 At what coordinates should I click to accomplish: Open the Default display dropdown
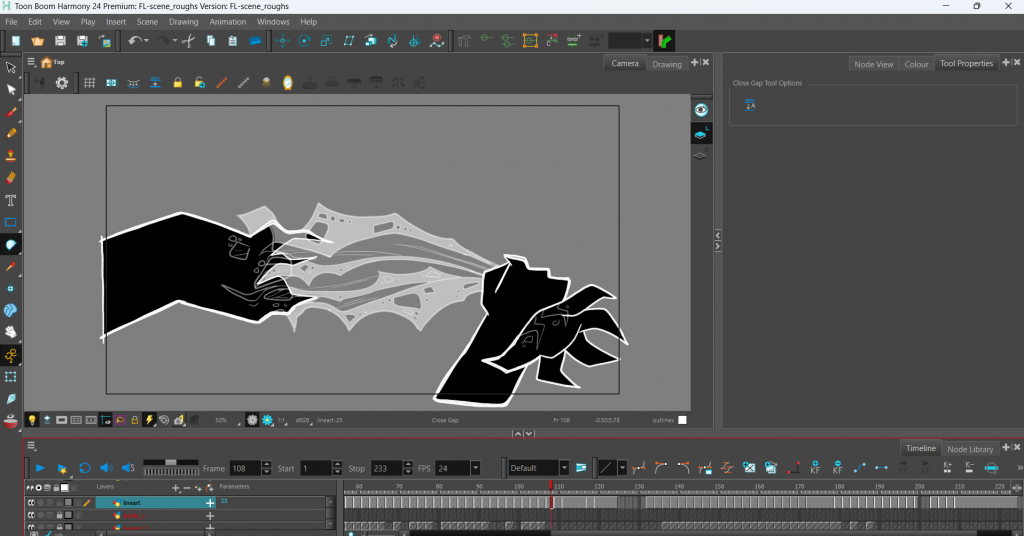(564, 468)
